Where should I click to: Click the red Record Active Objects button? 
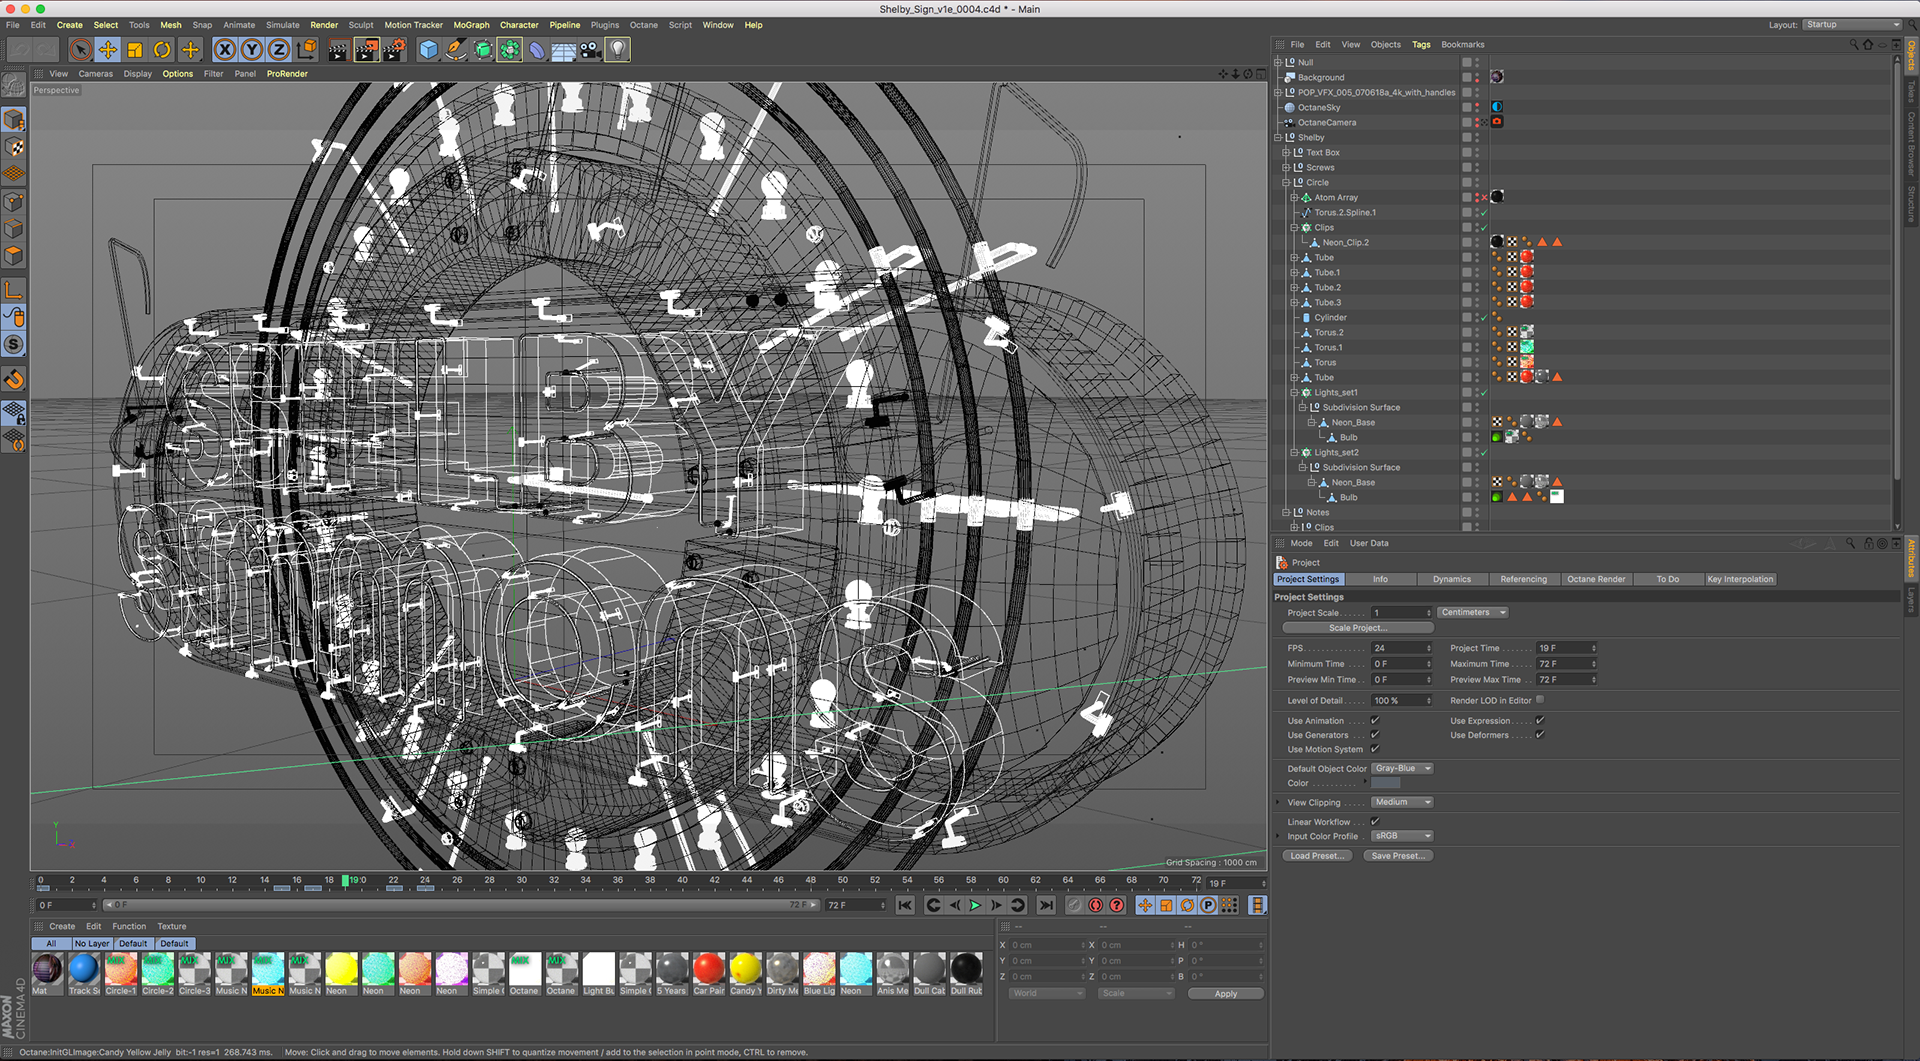[1096, 905]
